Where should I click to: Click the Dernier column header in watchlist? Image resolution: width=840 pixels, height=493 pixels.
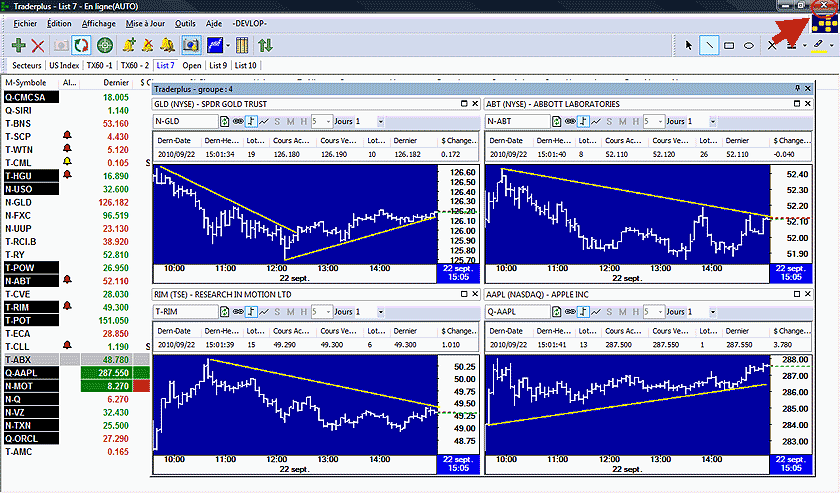pos(116,83)
